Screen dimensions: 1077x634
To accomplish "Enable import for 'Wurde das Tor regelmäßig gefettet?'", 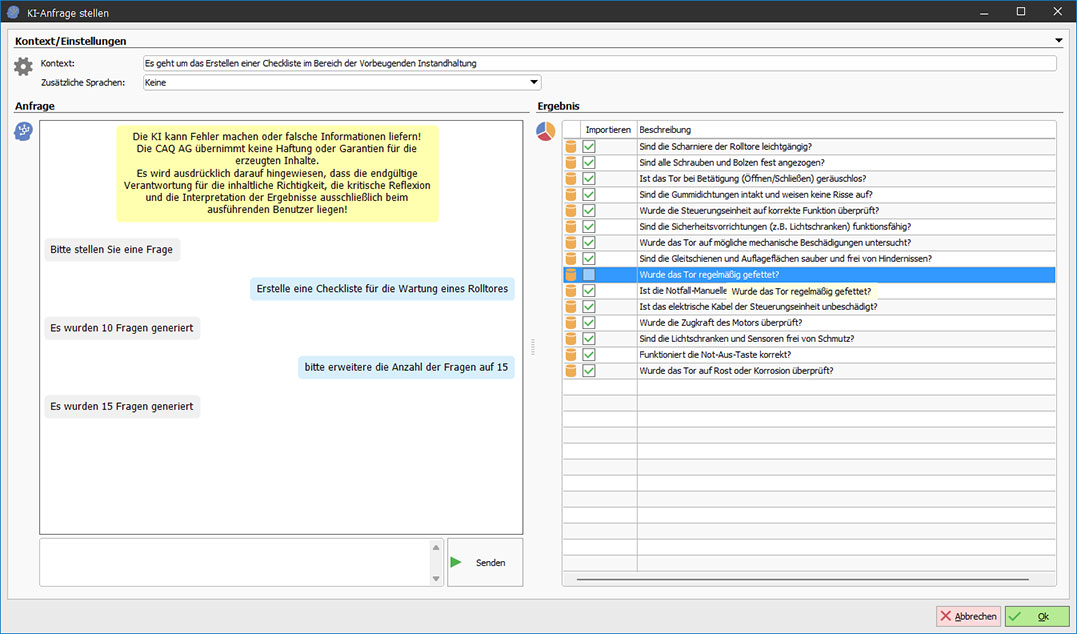I will (x=590, y=275).
